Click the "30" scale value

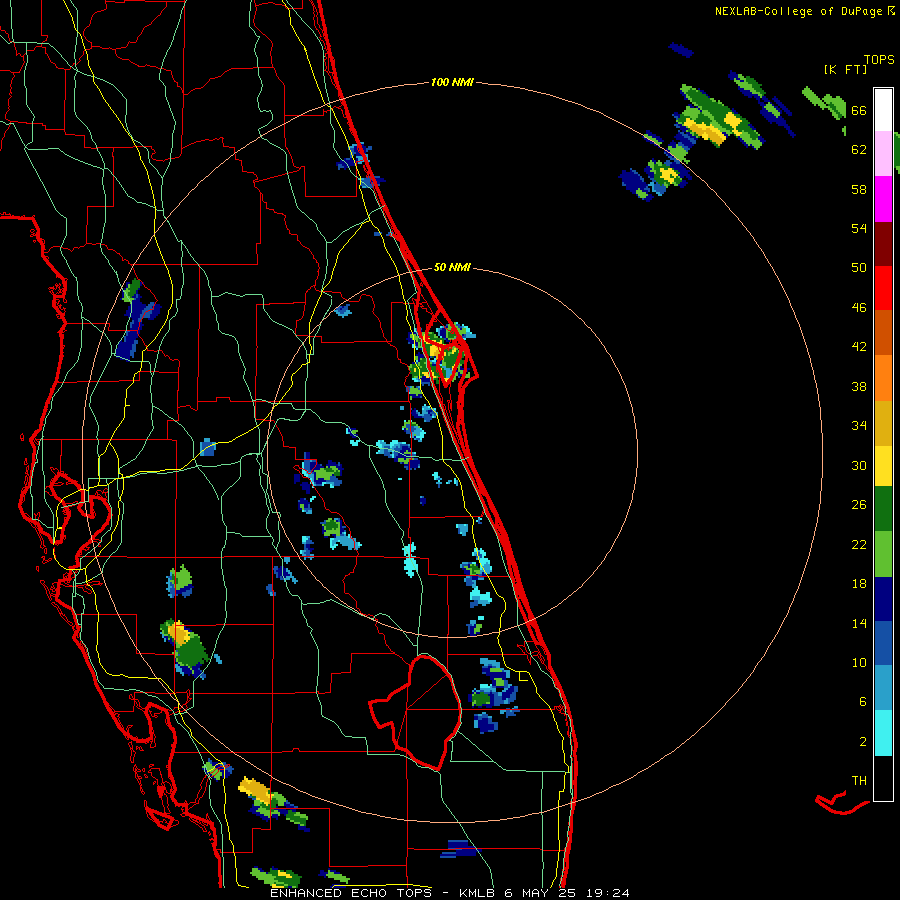(x=859, y=465)
